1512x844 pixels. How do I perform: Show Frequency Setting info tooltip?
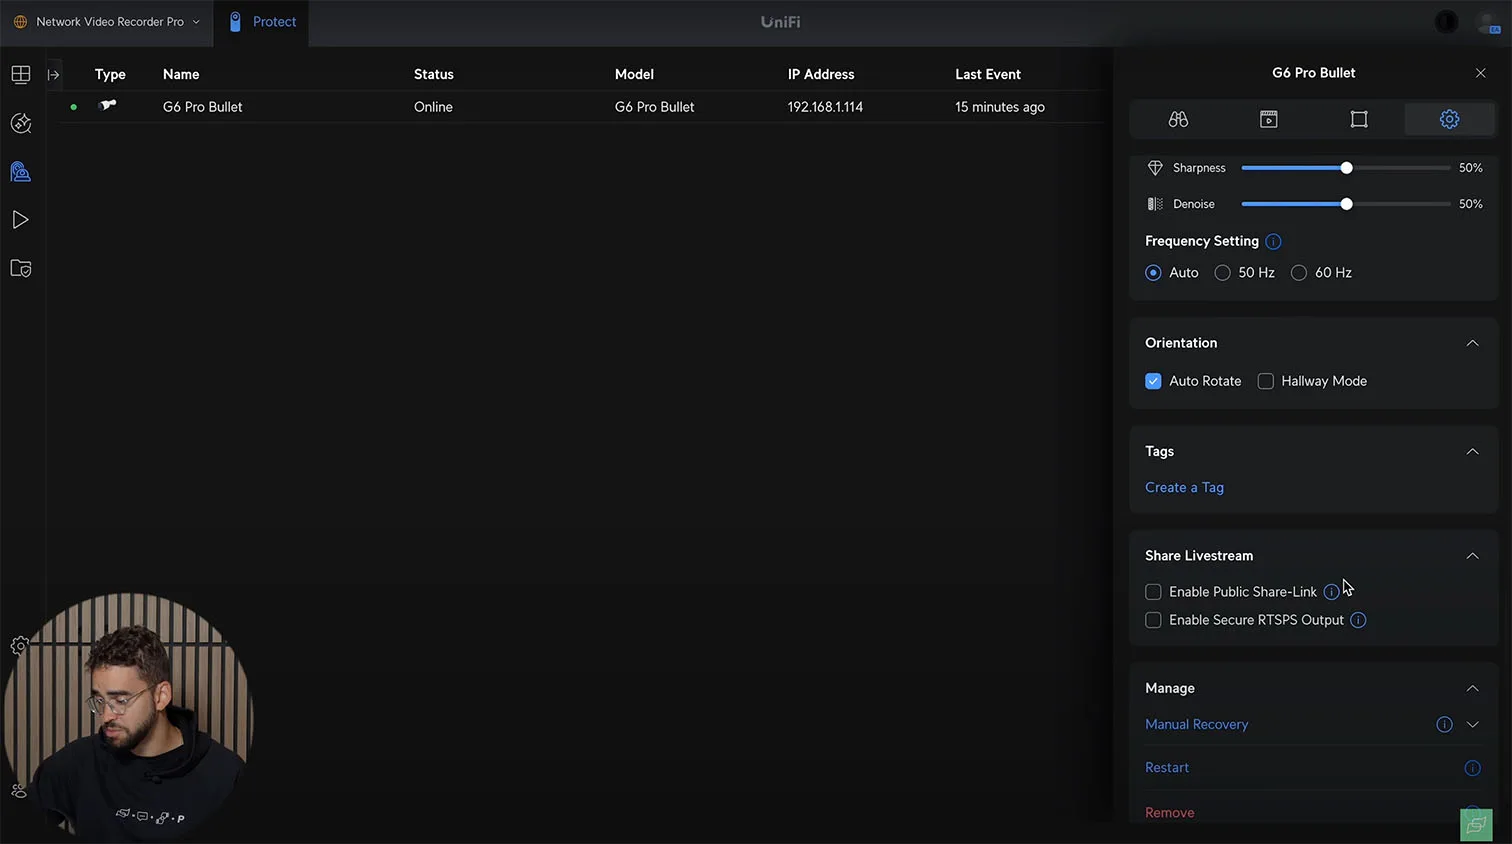[1273, 241]
